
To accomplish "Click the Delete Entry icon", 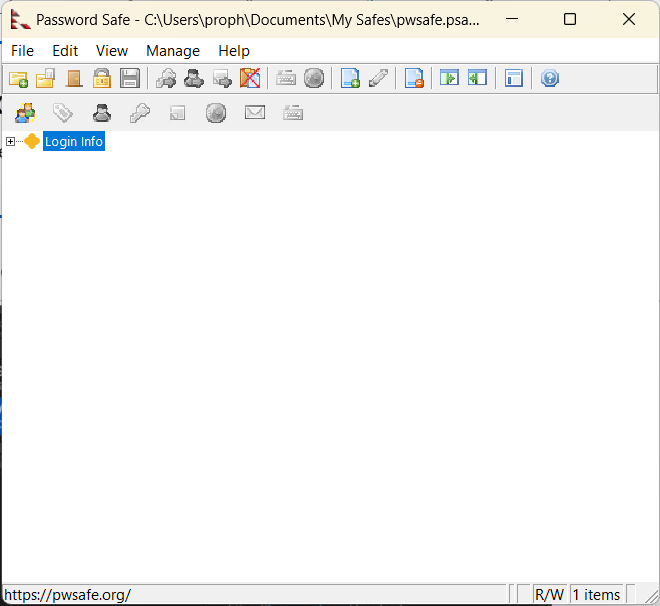I will click(x=414, y=78).
